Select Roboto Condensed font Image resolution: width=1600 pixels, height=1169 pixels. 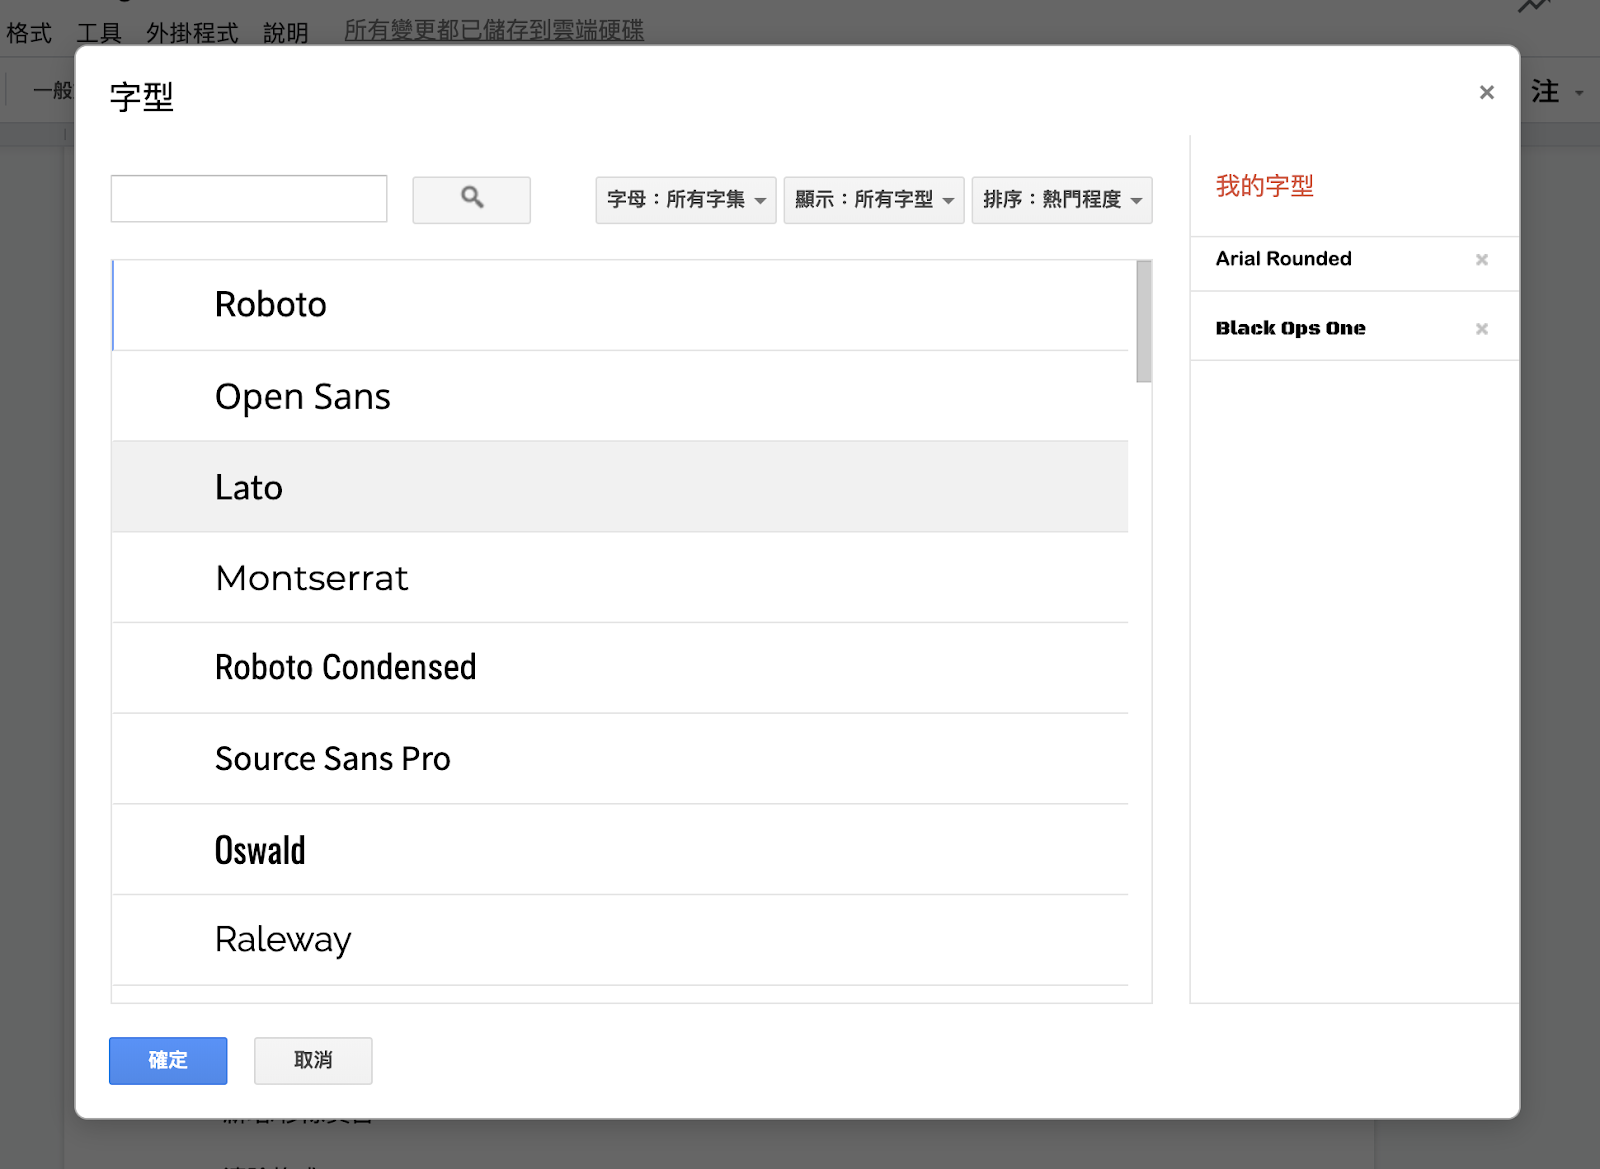(620, 668)
